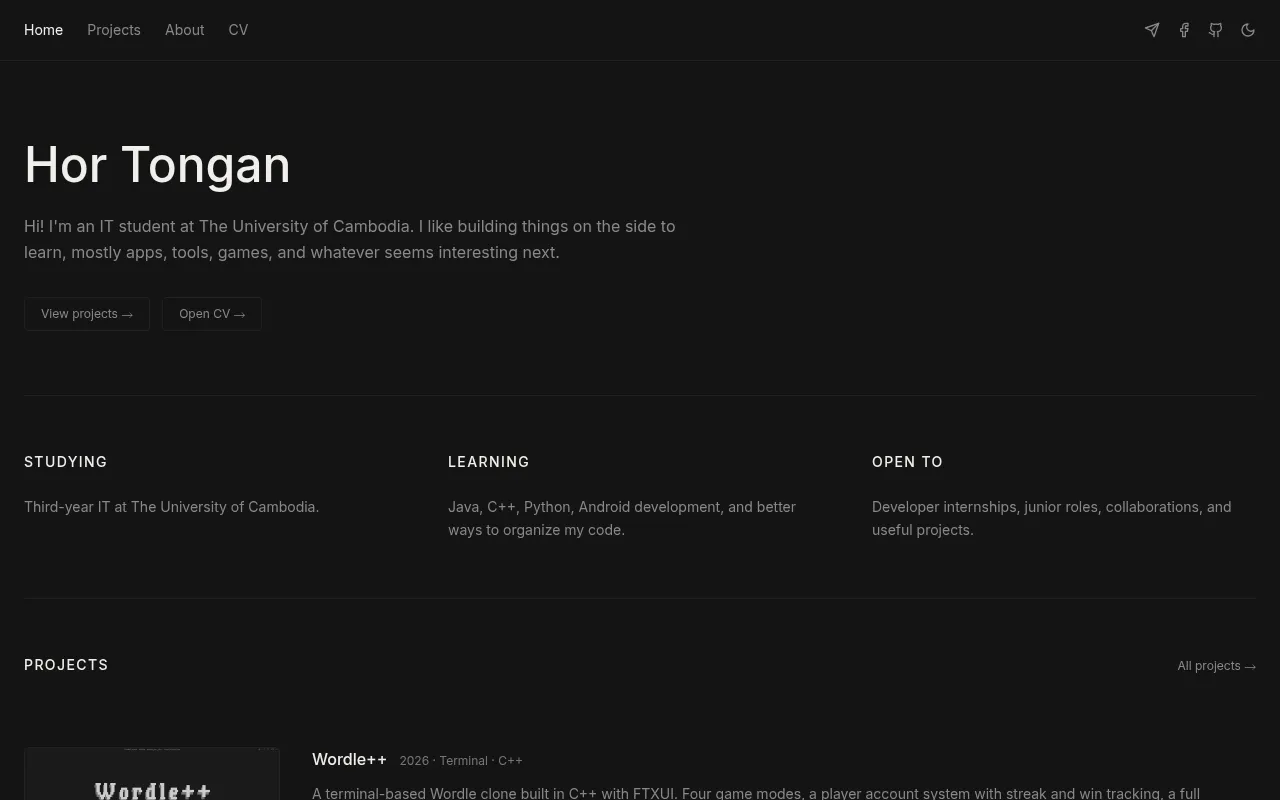Open the Telegram paper-plane icon link
This screenshot has width=1280, height=800.
click(x=1152, y=30)
